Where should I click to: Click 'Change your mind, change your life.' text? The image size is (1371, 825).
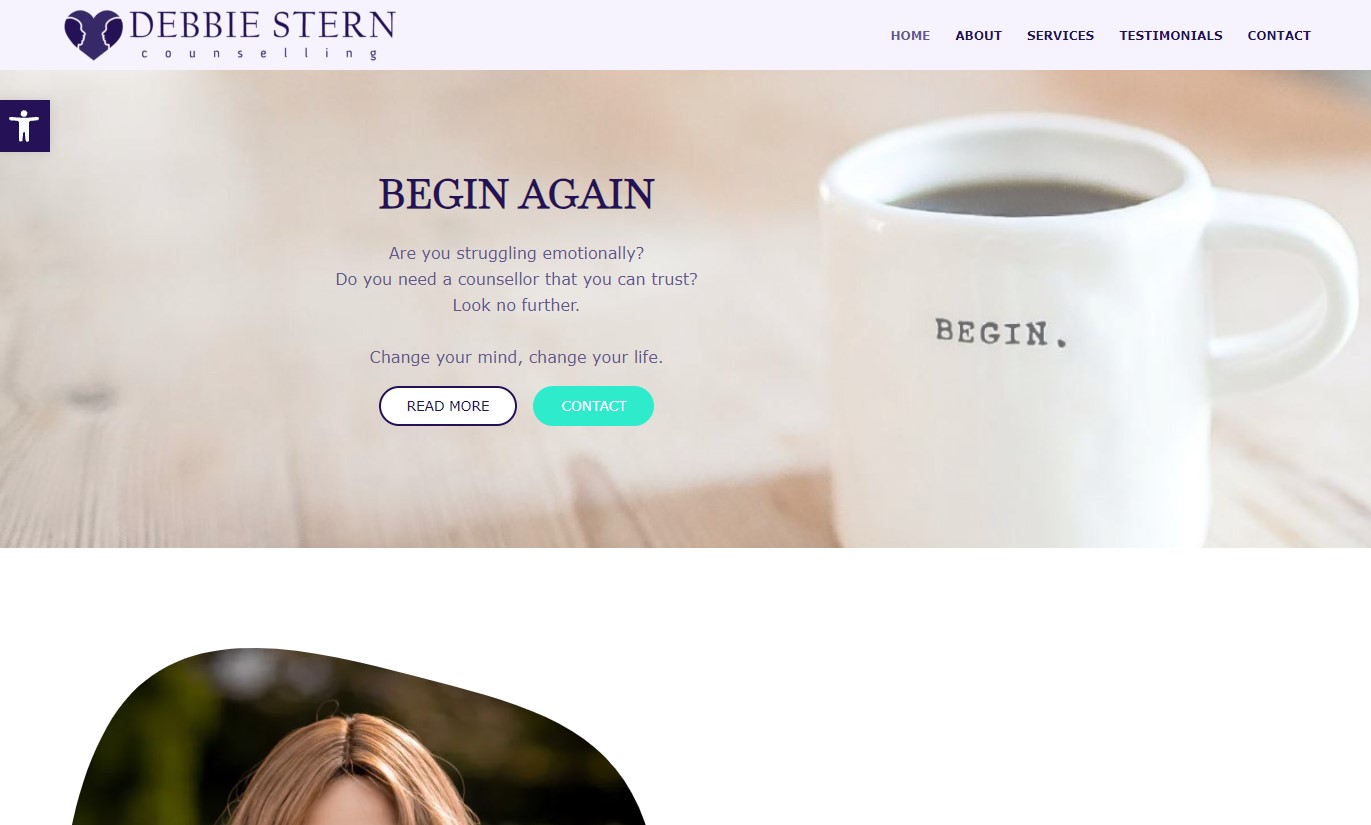(x=516, y=357)
